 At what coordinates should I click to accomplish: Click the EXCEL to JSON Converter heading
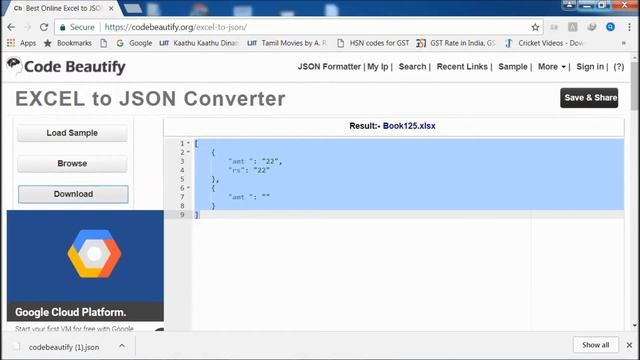pos(150,99)
